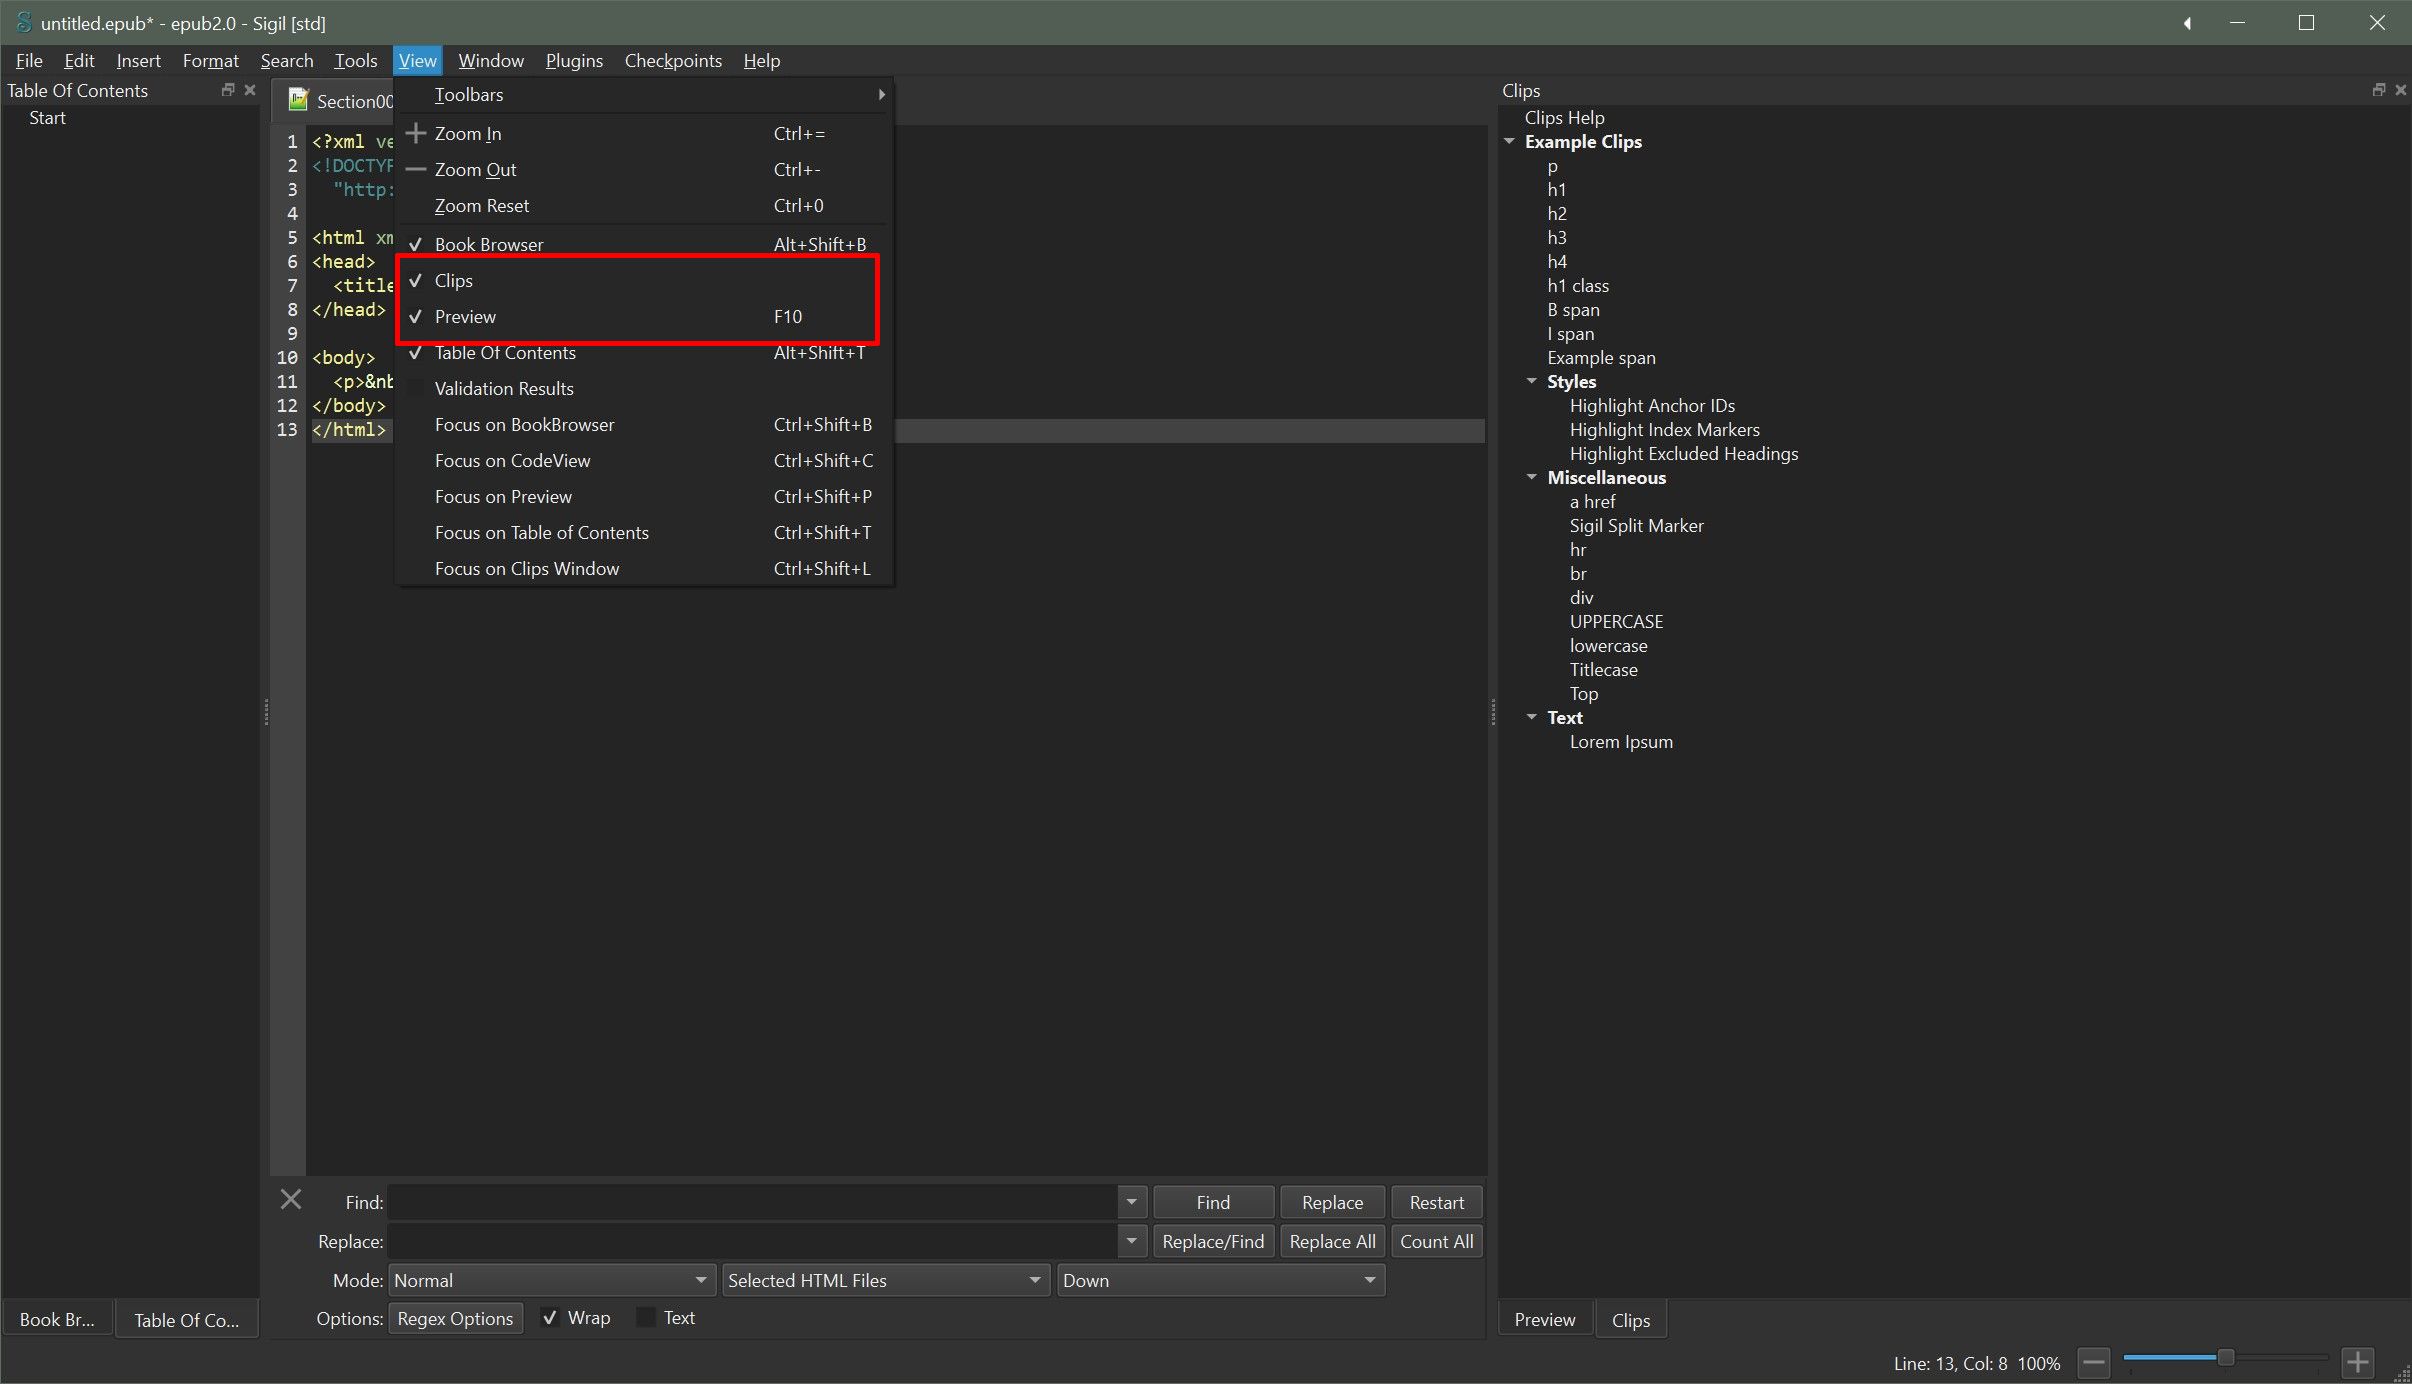Float the Clips panel window
This screenshot has width=2412, height=1384.
click(2378, 90)
